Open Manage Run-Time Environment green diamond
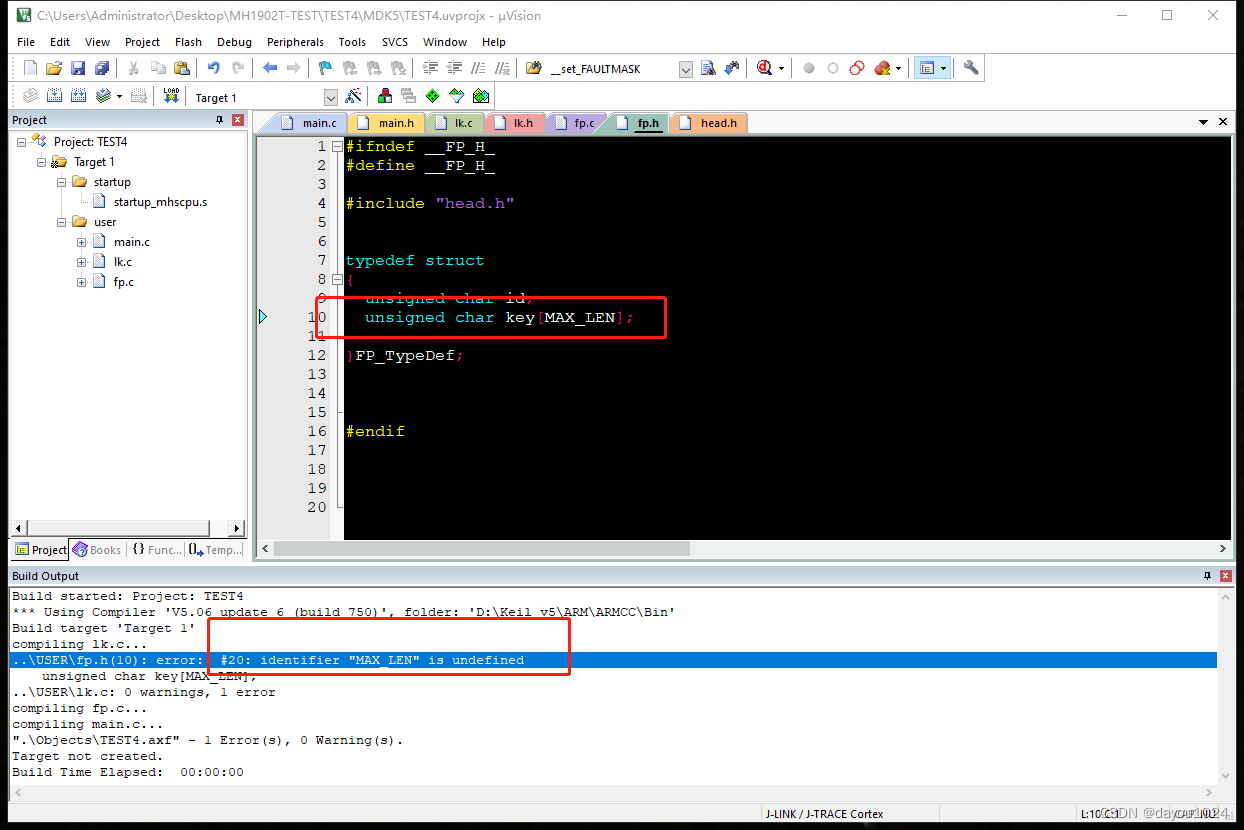This screenshot has width=1244, height=830. pos(433,96)
